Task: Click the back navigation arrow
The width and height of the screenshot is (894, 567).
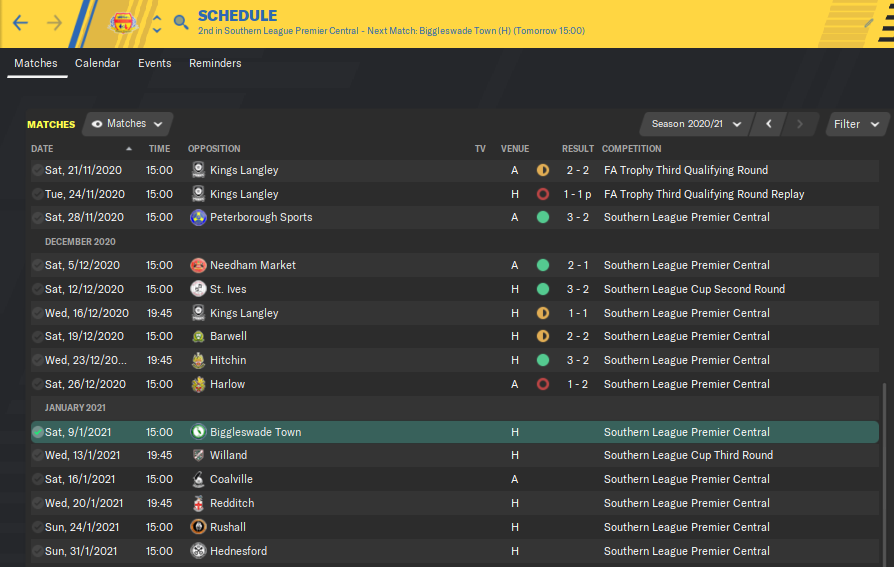Action: [21, 23]
